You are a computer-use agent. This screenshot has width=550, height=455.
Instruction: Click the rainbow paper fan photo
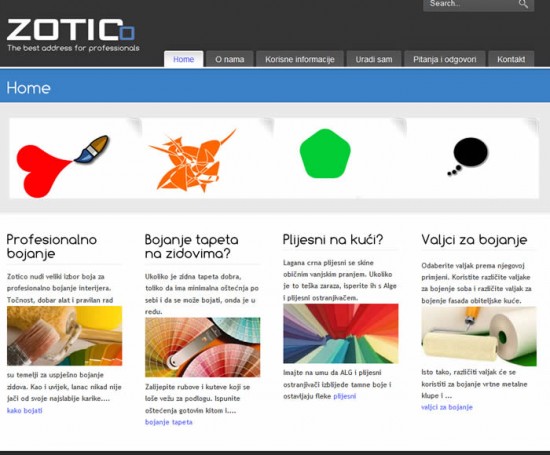341,333
